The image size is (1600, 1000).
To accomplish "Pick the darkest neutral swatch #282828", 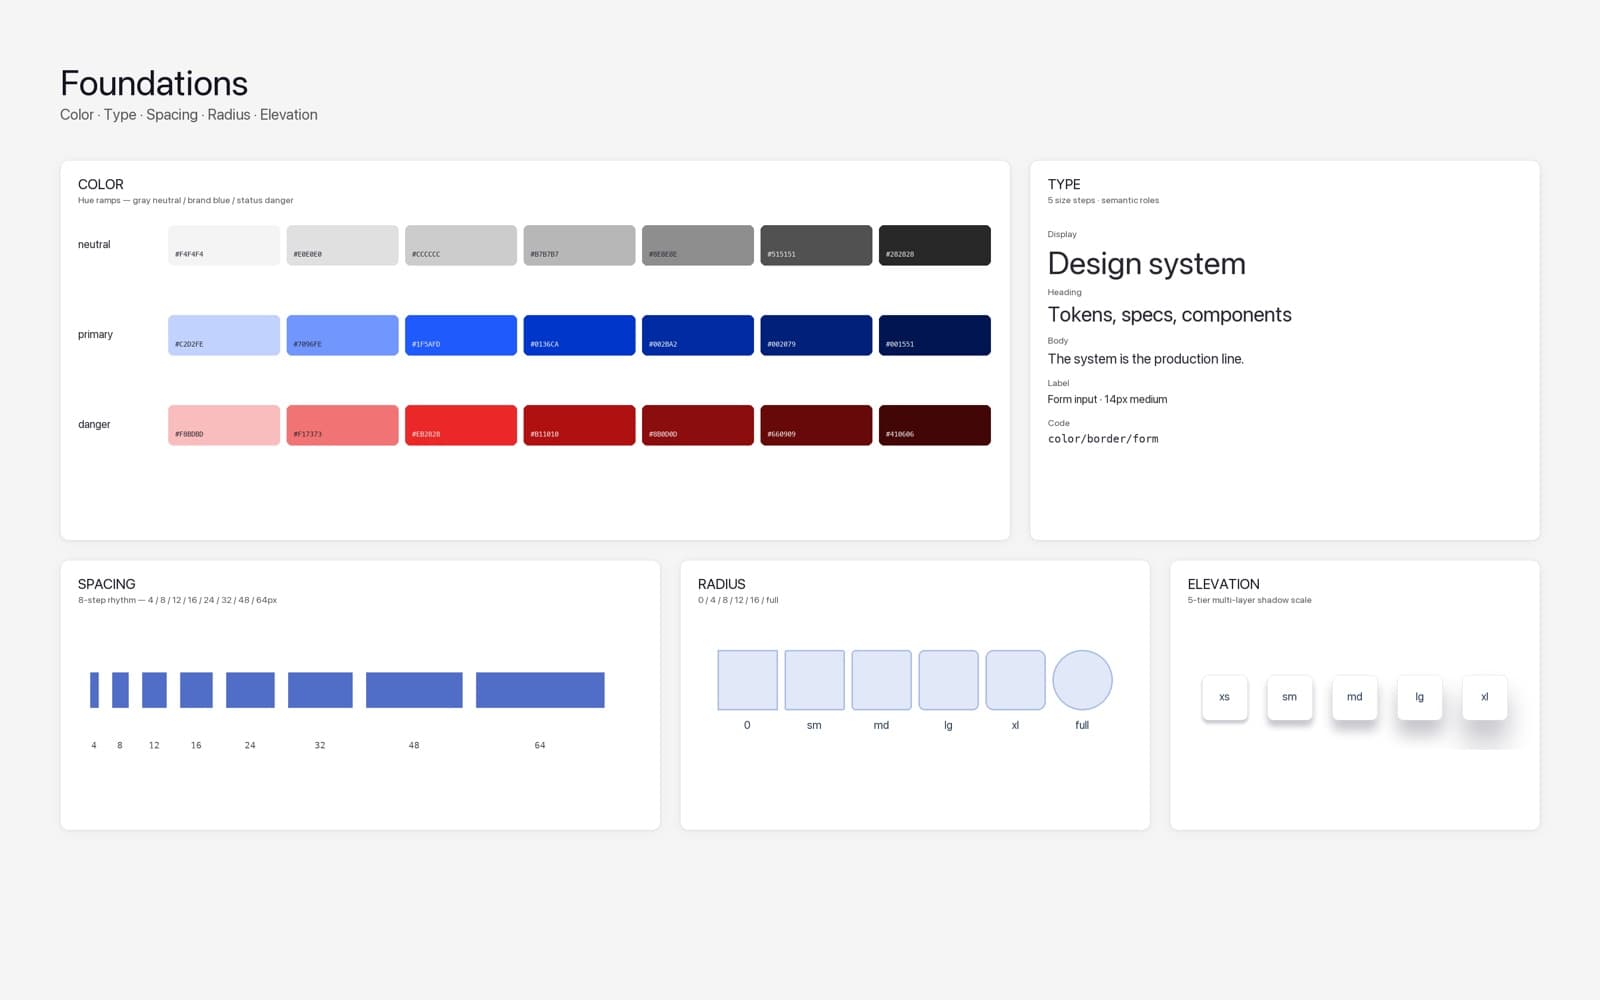I will click(x=935, y=245).
